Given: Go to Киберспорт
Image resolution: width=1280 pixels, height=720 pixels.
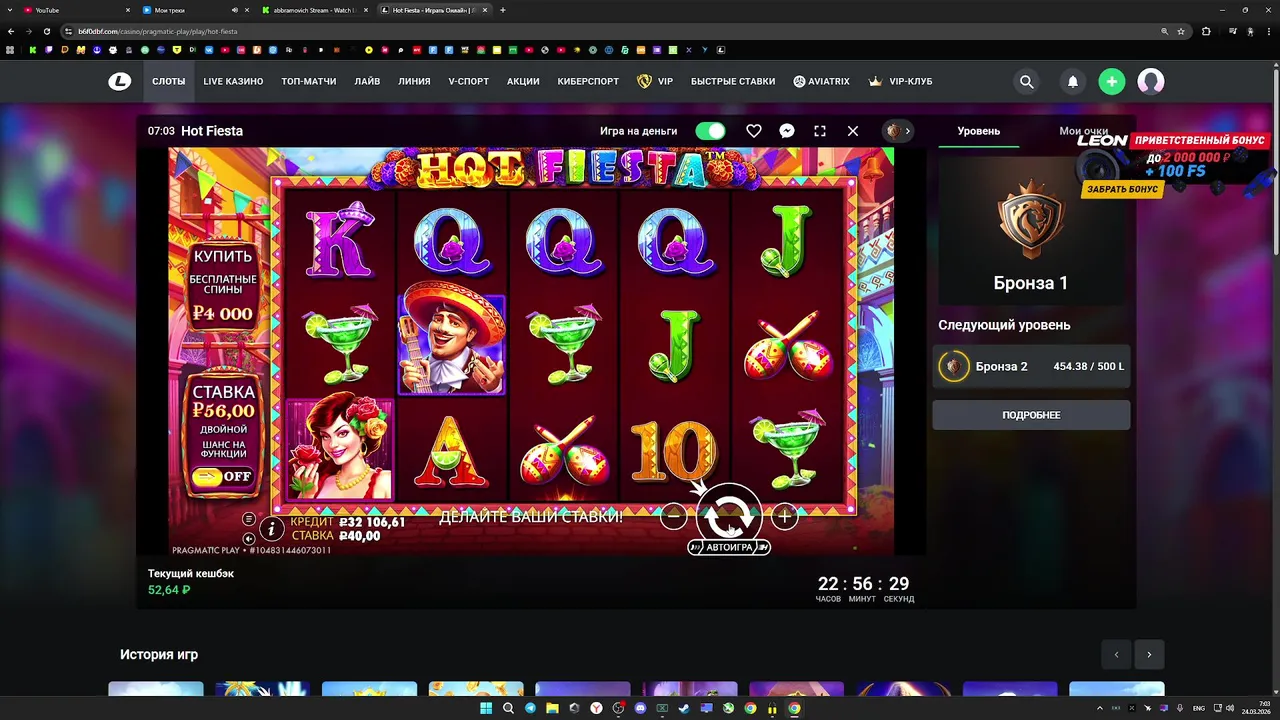Looking at the screenshot, I should coord(588,82).
